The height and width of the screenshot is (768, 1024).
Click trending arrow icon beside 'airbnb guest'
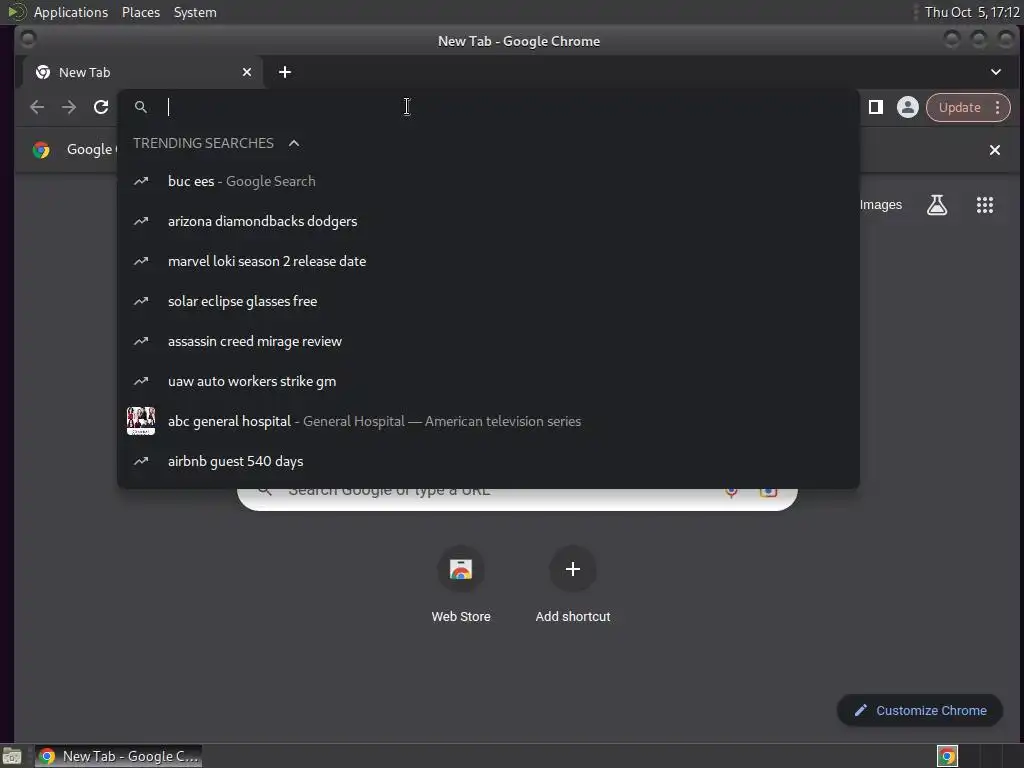[141, 461]
